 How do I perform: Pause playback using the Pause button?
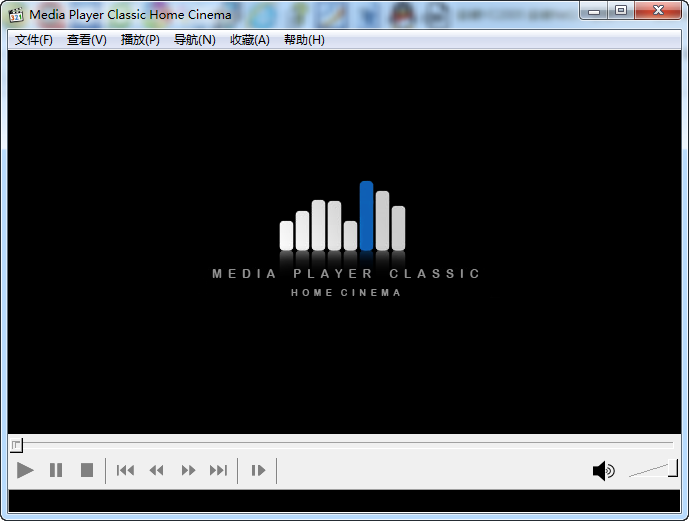pos(56,470)
